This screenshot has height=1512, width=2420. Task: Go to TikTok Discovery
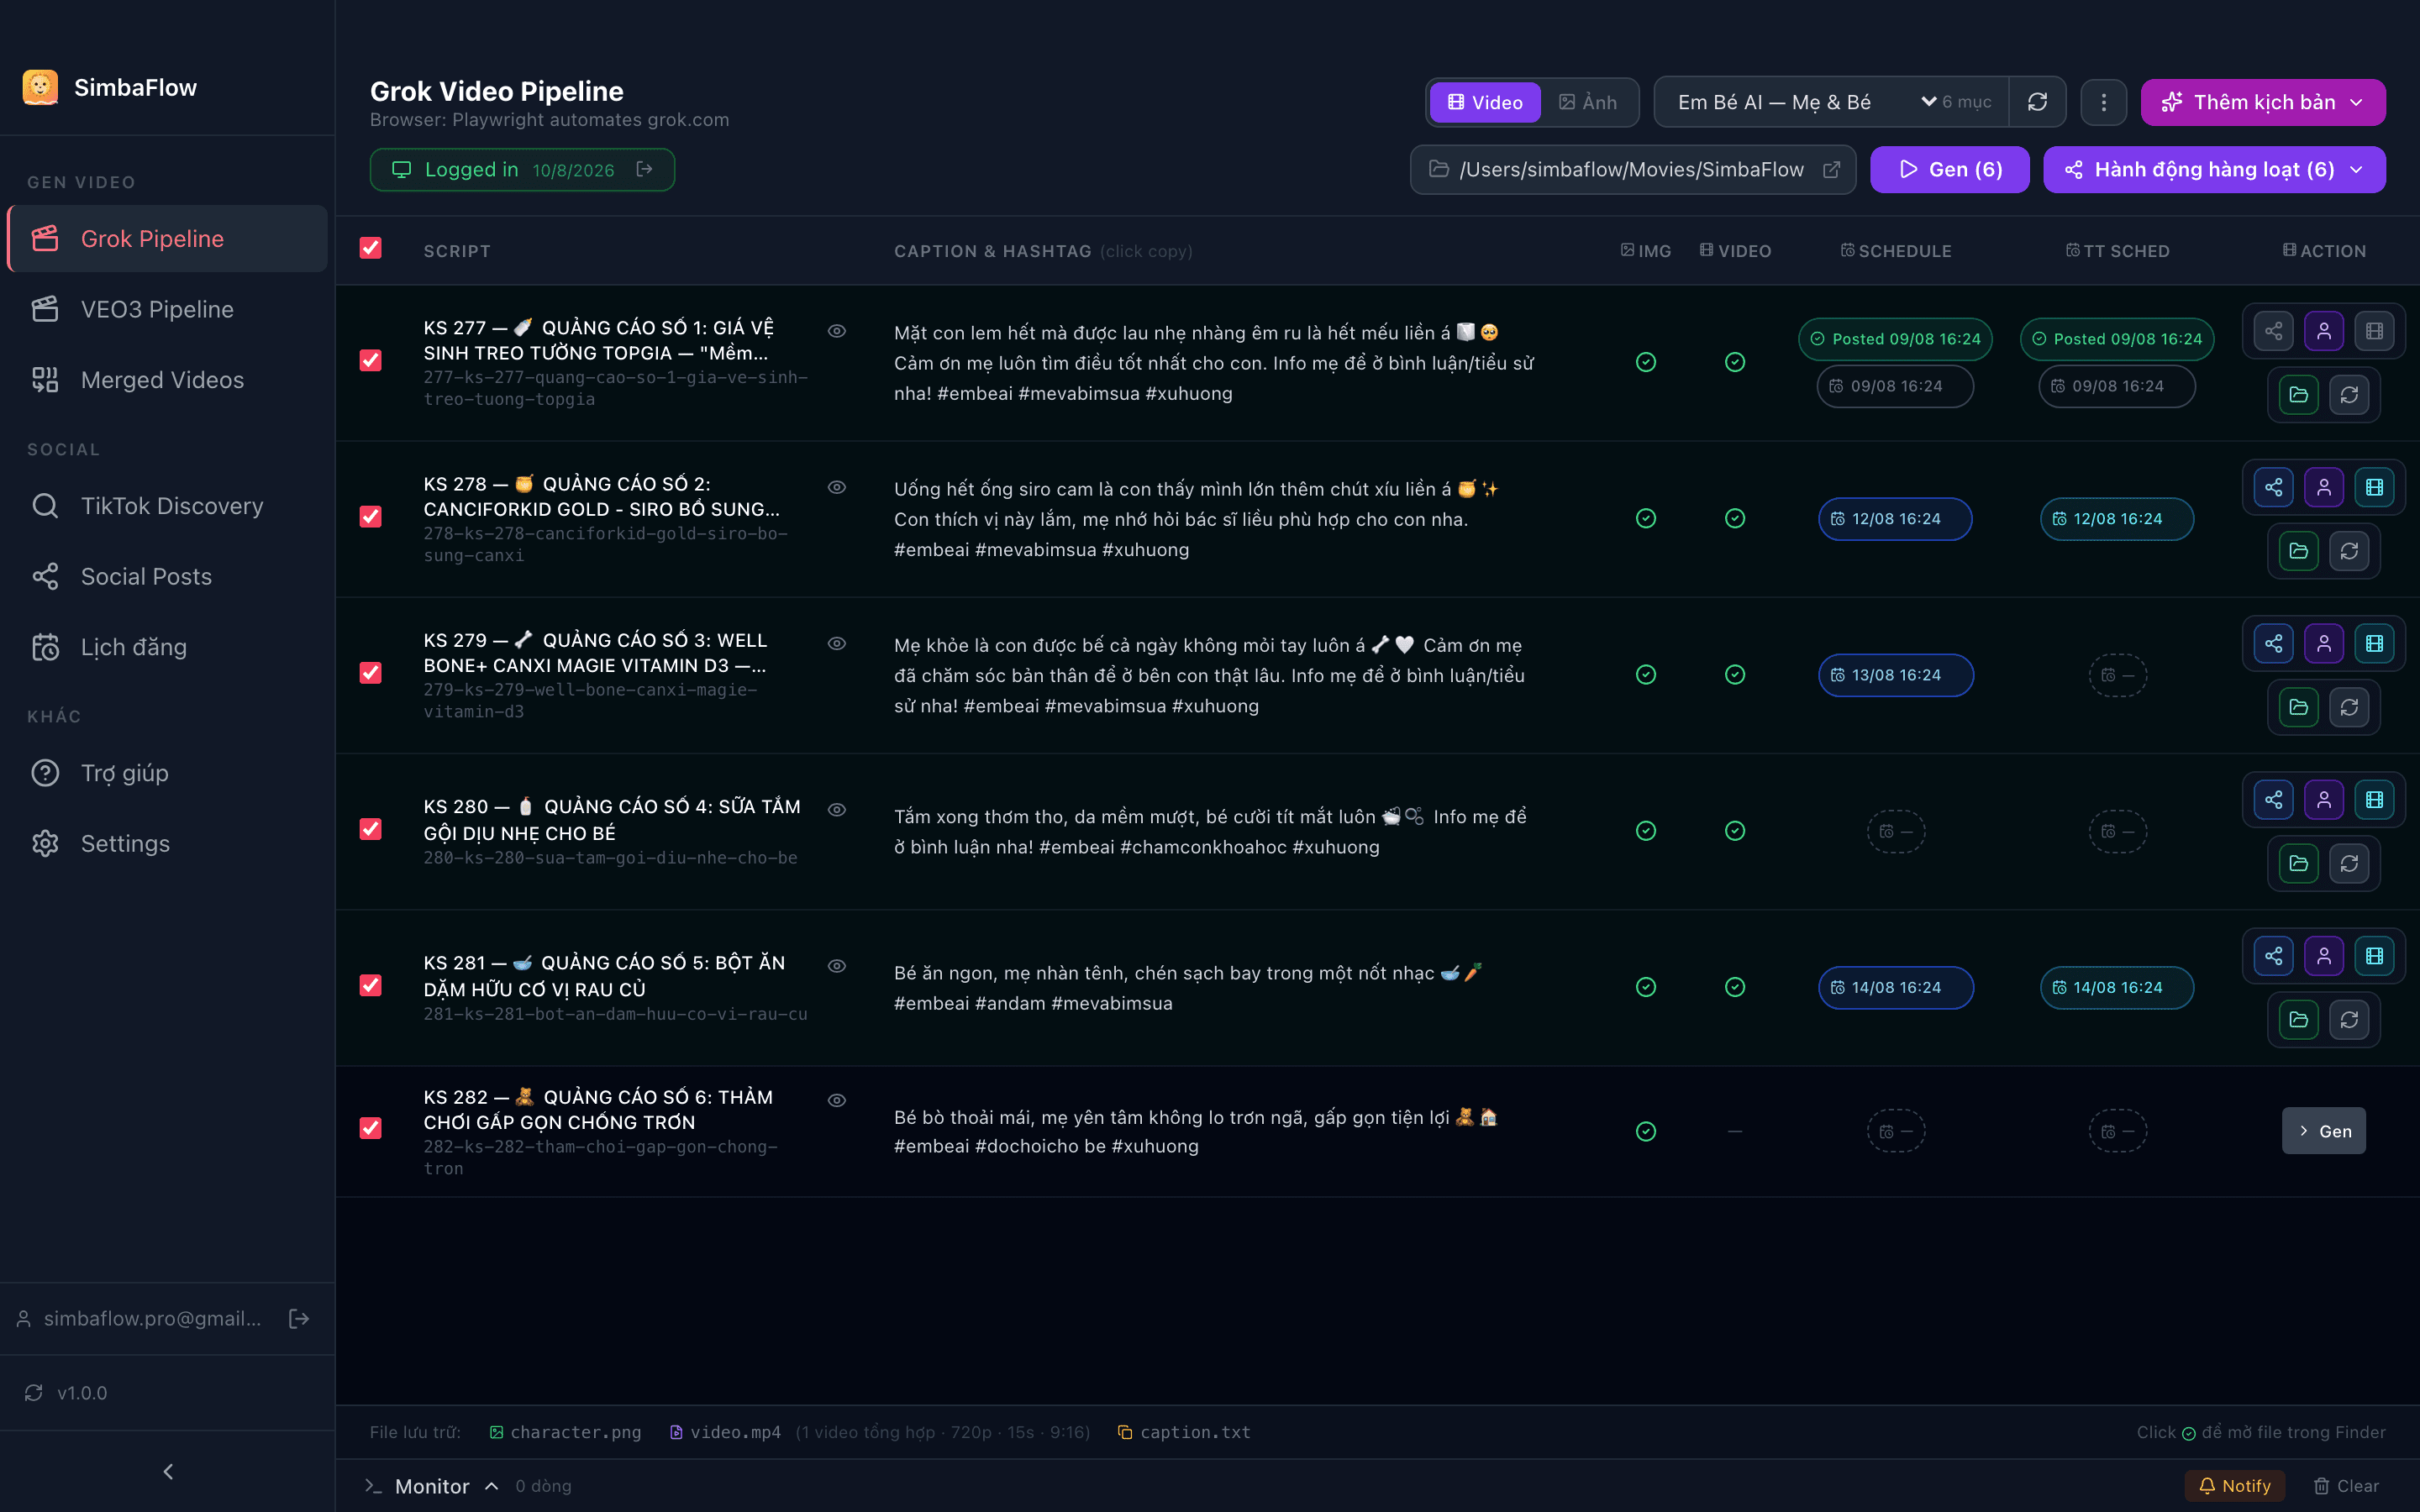tap(167, 506)
